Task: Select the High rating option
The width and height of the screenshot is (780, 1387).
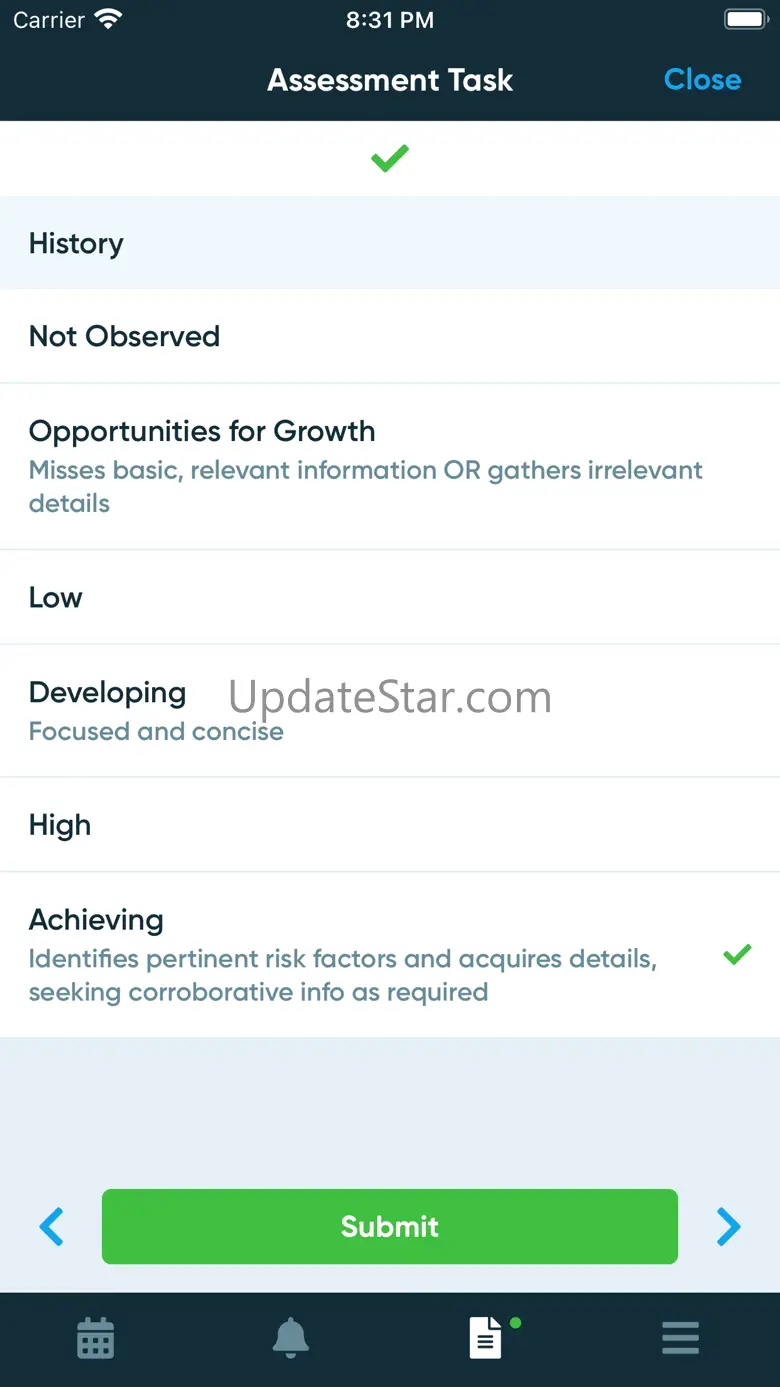Action: coord(390,825)
